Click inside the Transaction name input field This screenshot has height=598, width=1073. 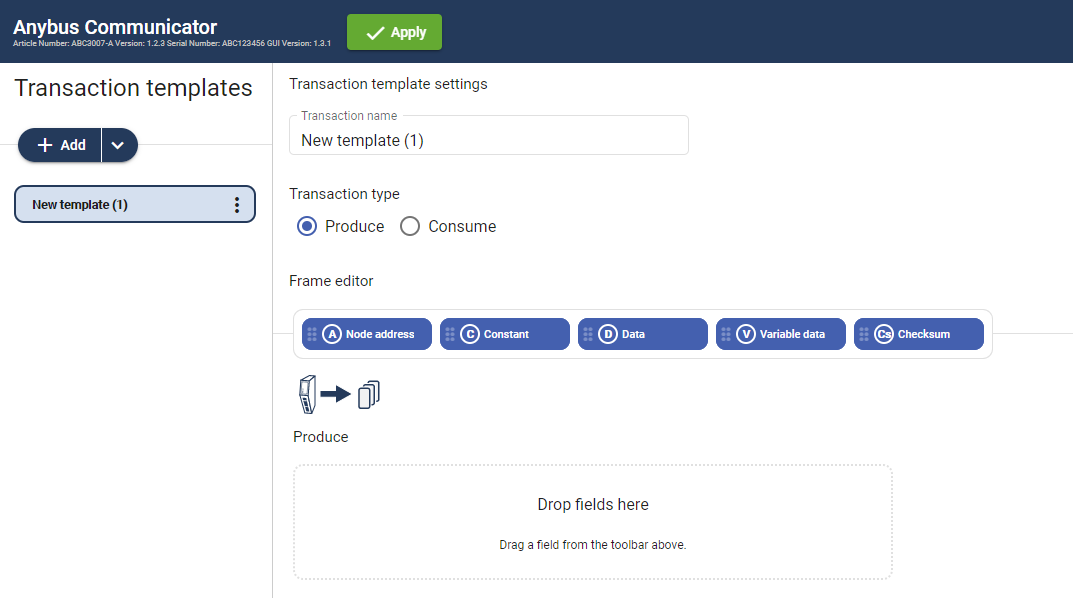[x=488, y=140]
